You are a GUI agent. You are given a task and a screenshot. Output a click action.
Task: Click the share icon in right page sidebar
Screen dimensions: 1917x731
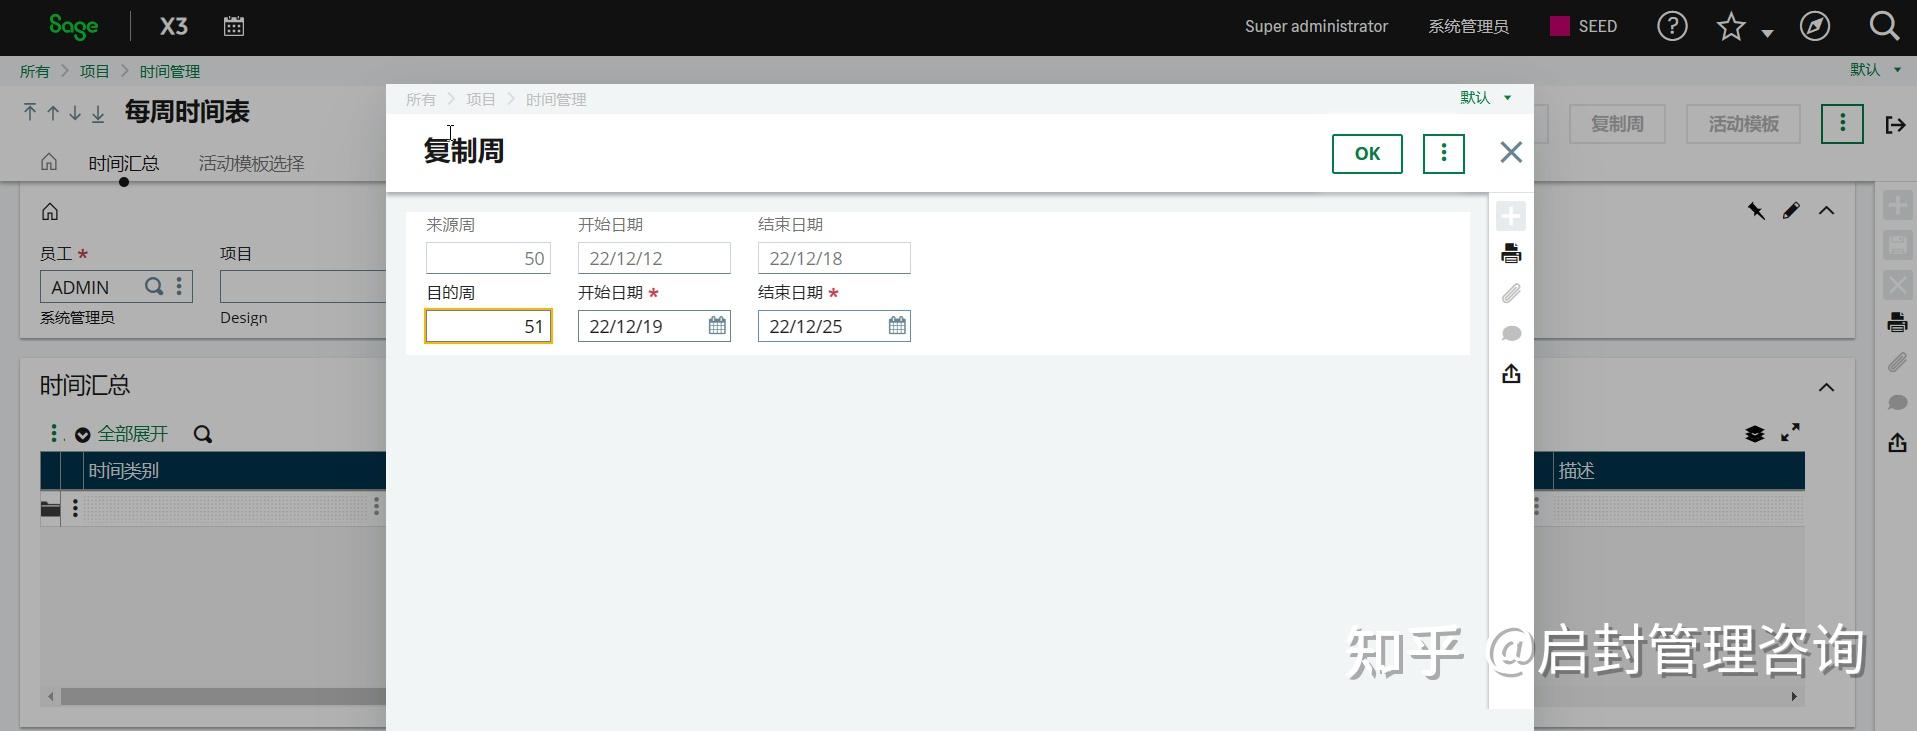coord(1897,442)
